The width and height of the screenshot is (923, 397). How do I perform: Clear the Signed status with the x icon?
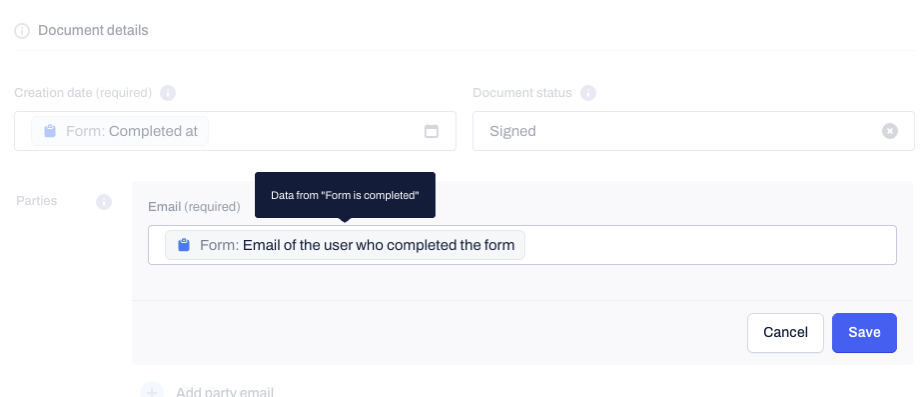(x=889, y=131)
